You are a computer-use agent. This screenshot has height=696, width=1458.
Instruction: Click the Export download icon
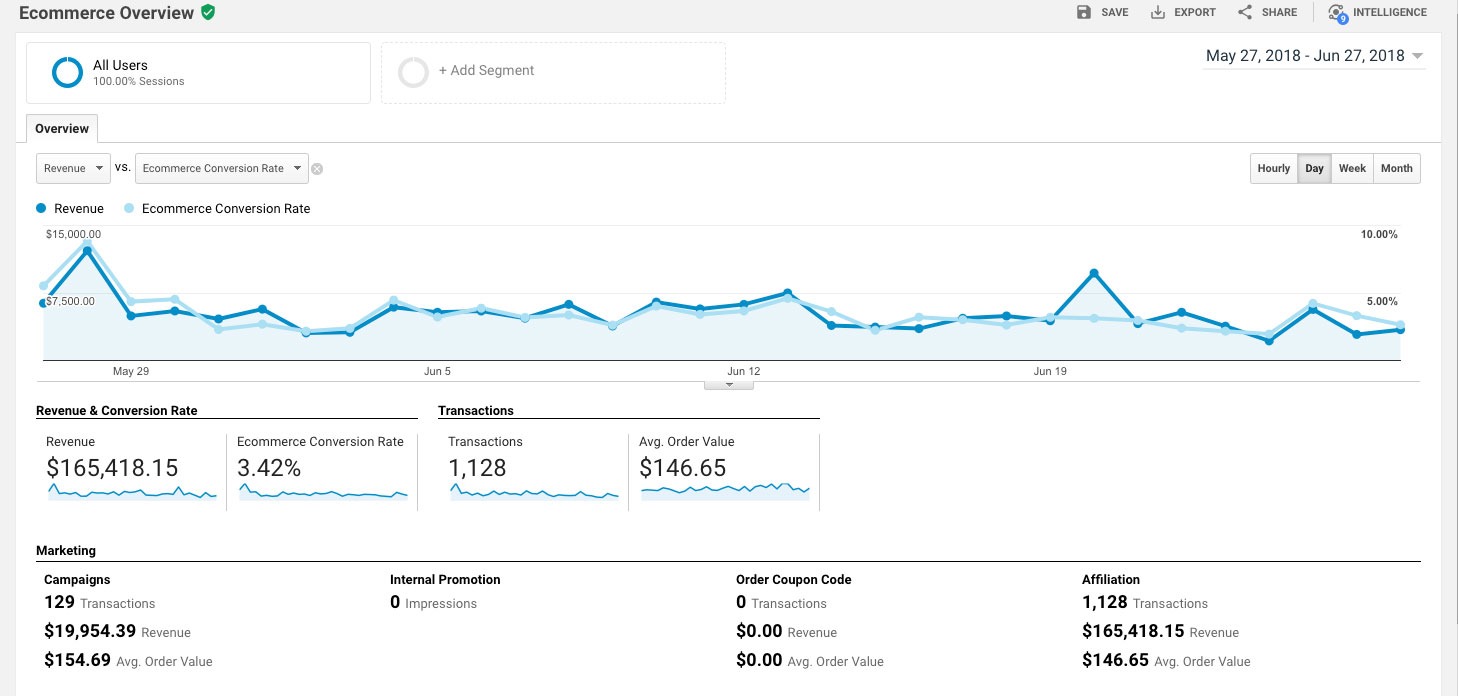pos(1158,12)
